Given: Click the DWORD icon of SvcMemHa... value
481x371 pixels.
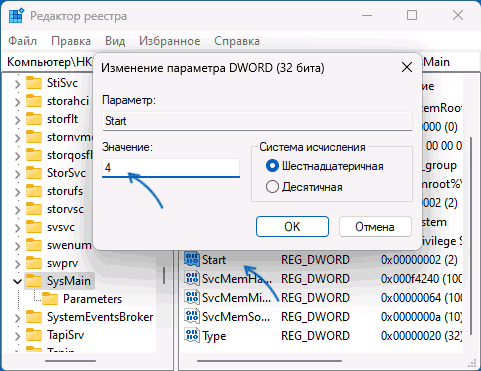Looking at the screenshot, I should pyautogui.click(x=192, y=278).
